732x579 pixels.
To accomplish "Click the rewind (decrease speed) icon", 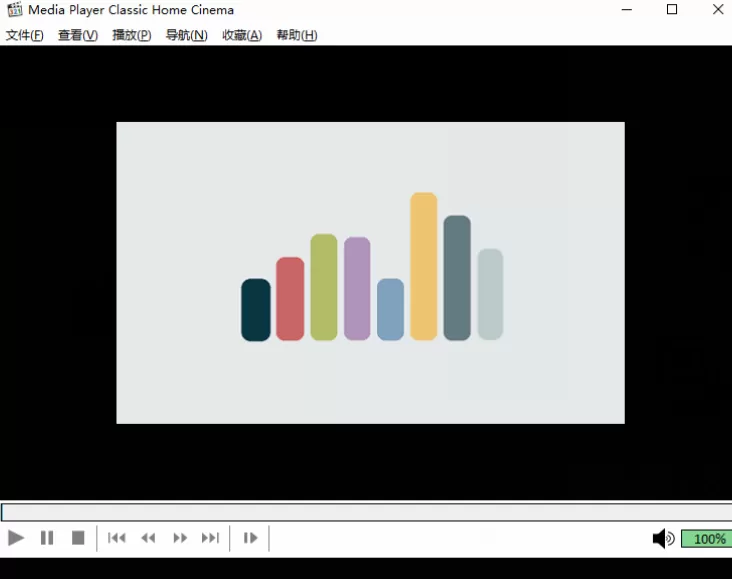I will (x=148, y=538).
